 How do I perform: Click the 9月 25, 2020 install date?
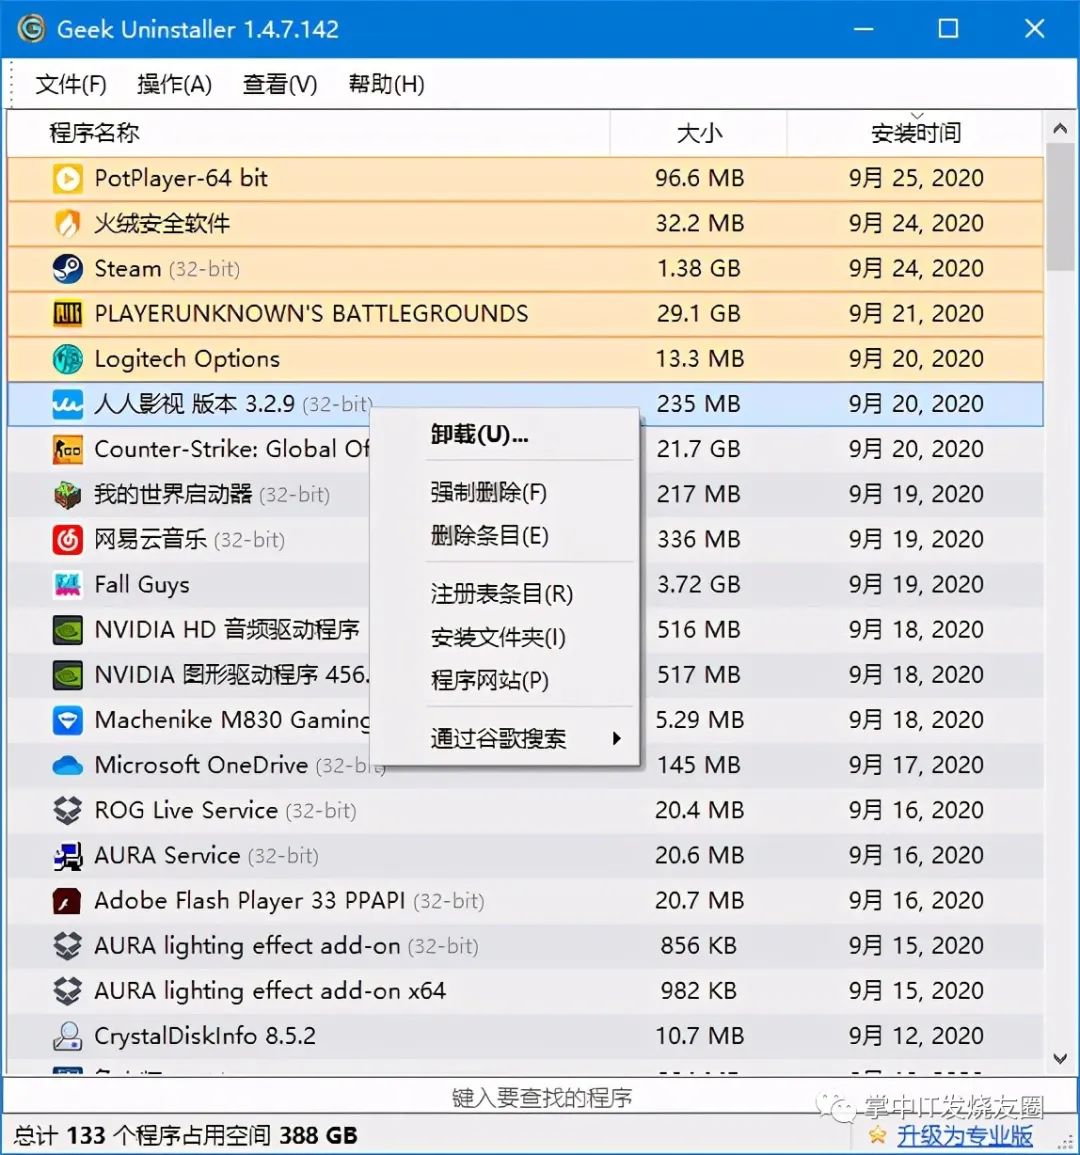(x=916, y=178)
